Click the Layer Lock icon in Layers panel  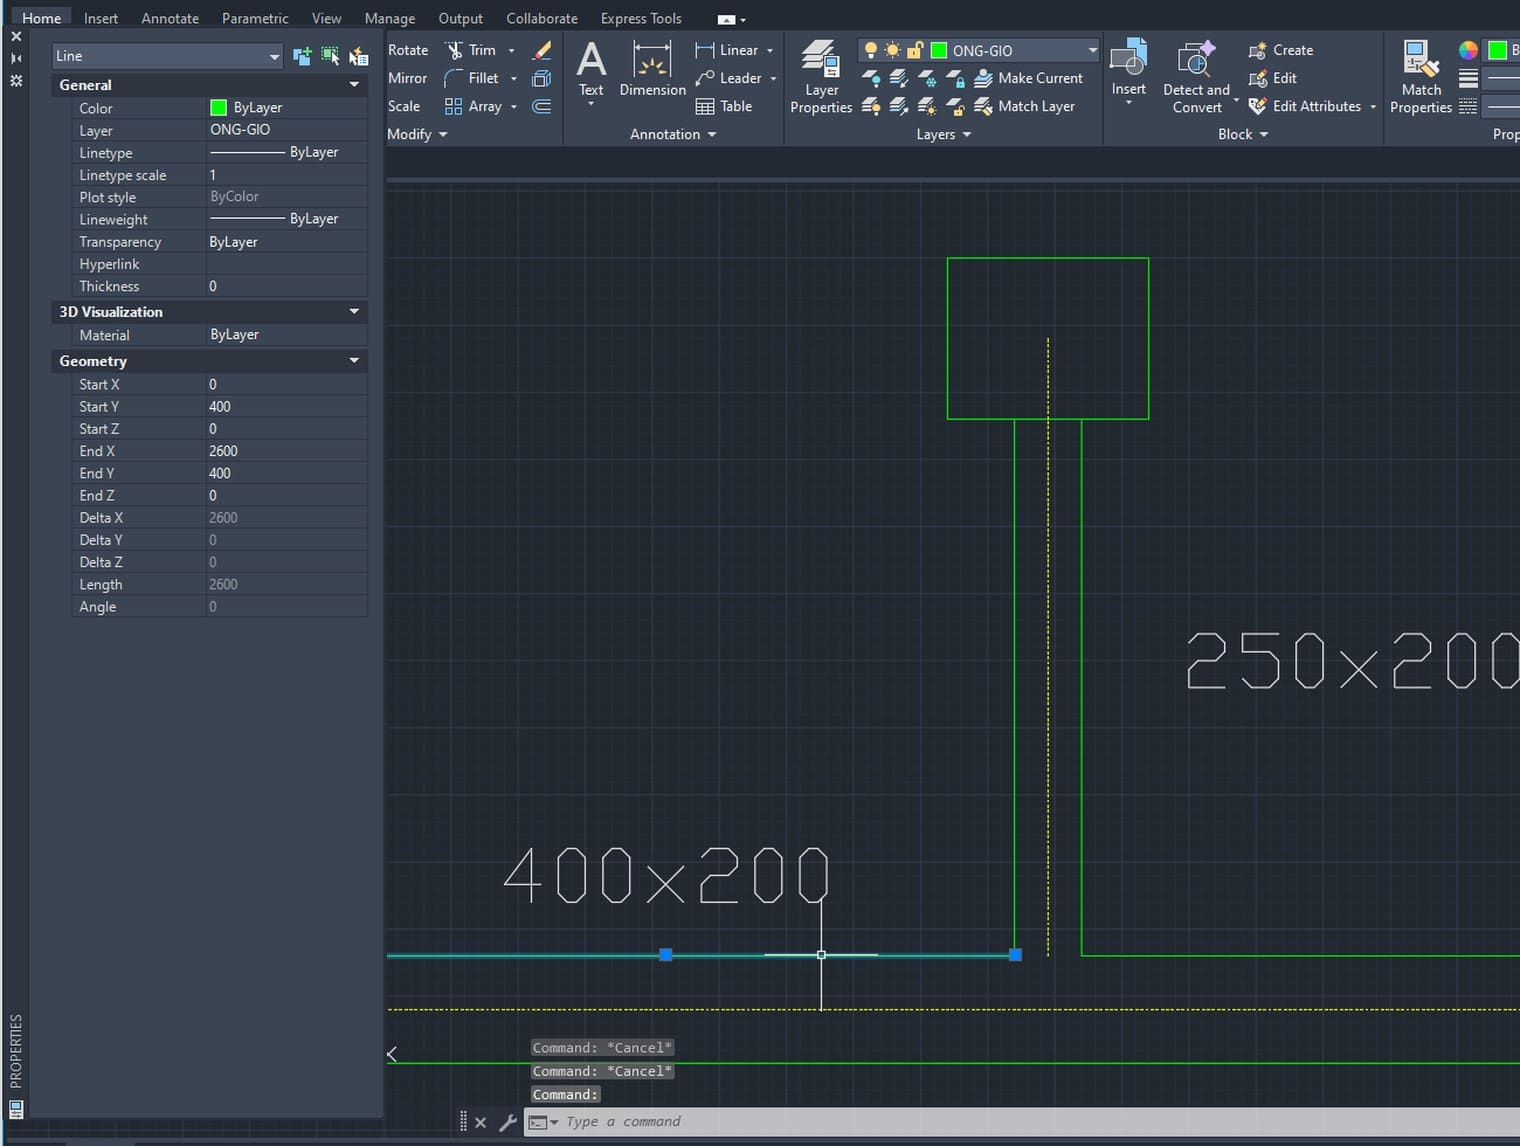tap(955, 78)
